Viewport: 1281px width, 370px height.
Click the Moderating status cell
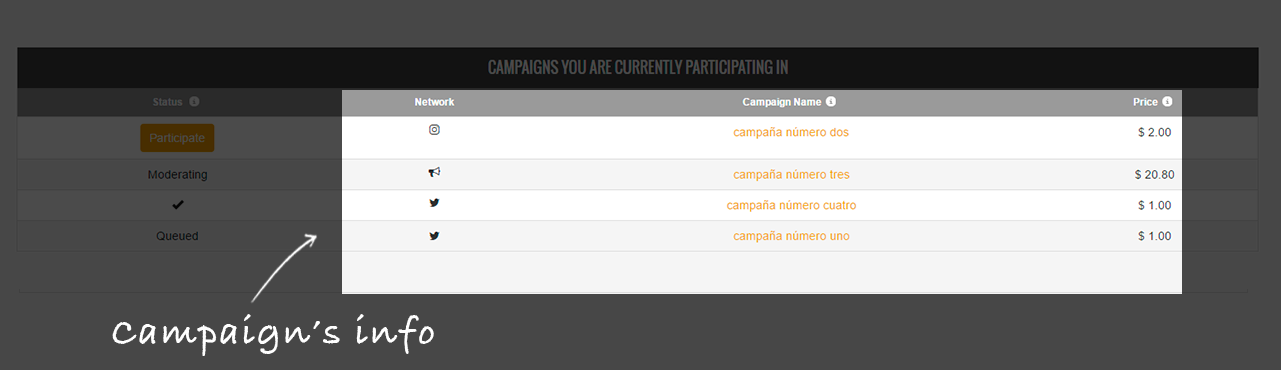point(178,175)
